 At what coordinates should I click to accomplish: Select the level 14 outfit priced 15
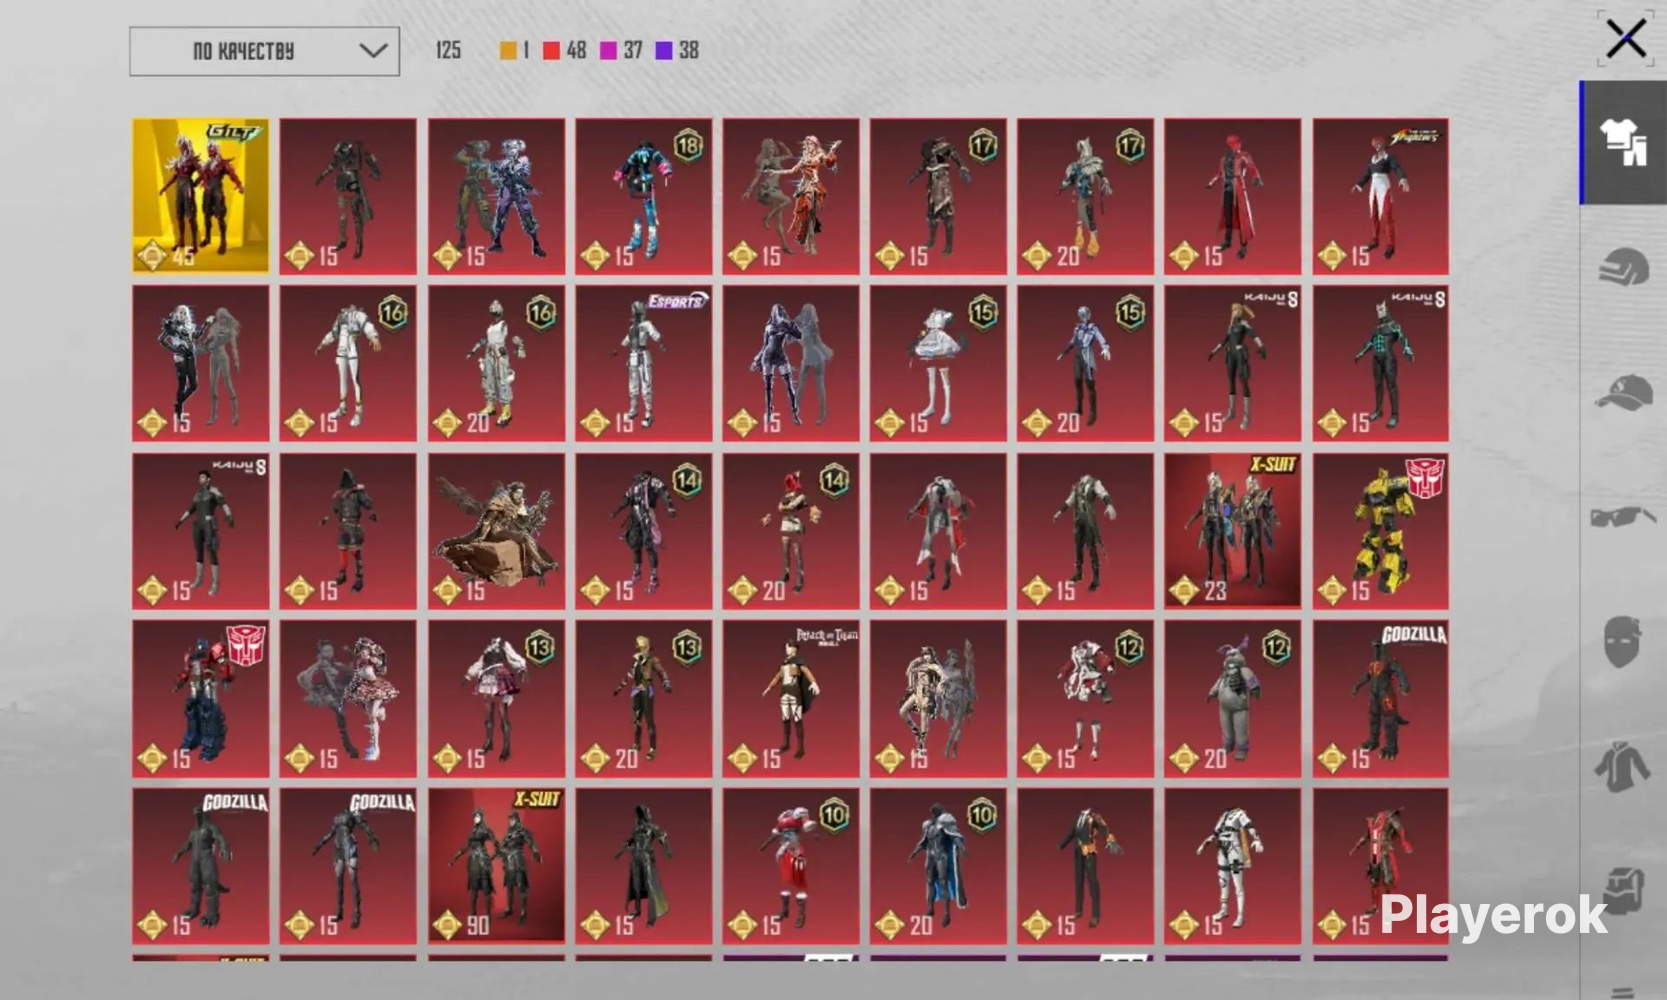643,531
